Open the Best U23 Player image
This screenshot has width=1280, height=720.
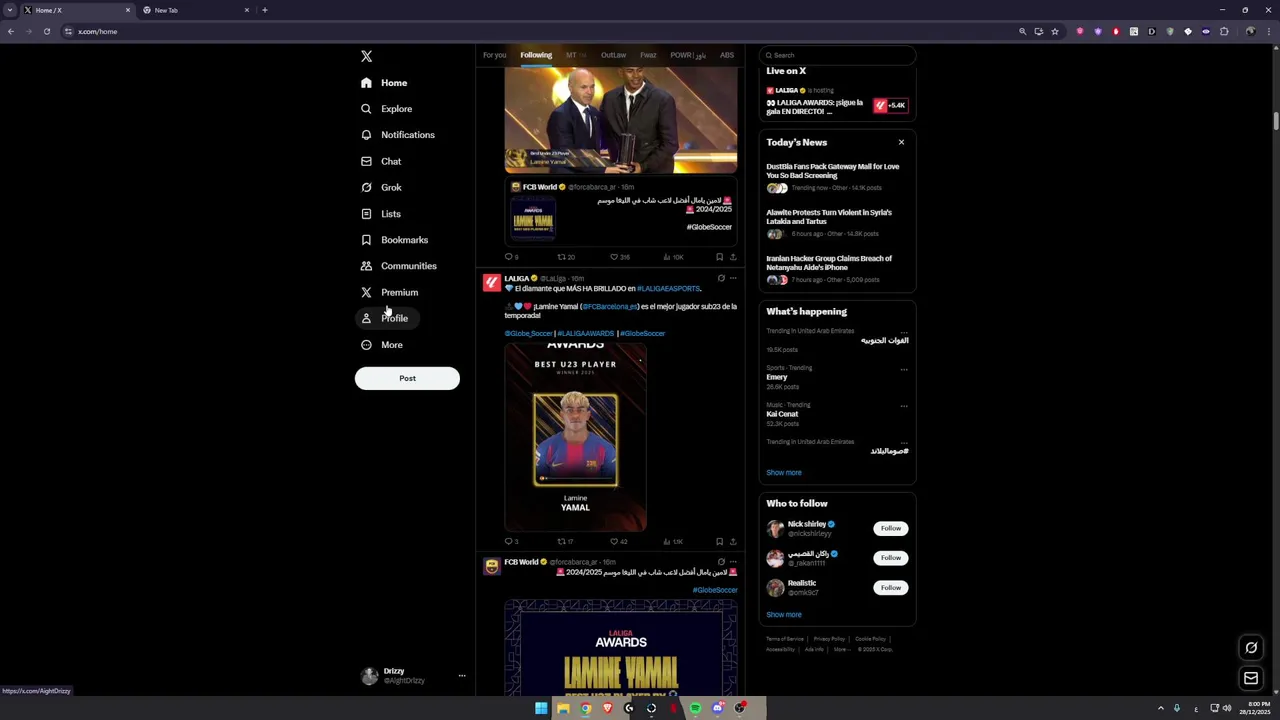tap(575, 437)
